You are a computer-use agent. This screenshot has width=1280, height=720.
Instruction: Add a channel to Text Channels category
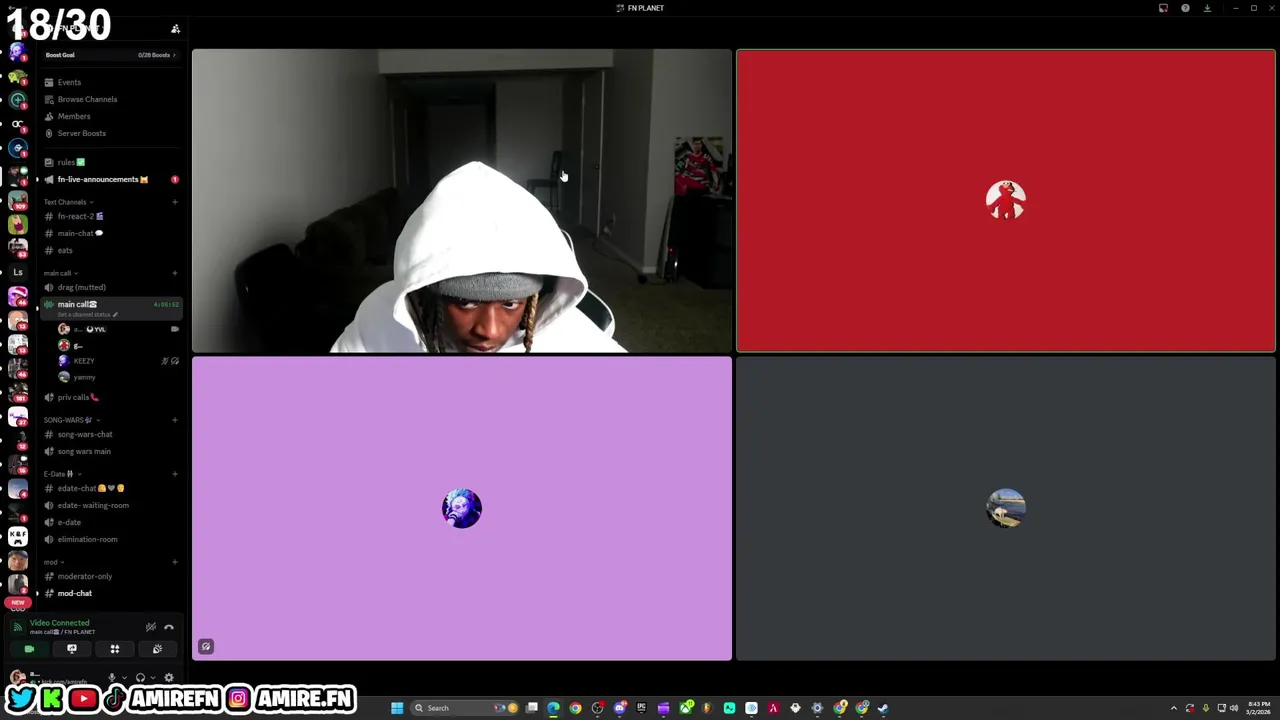coord(174,202)
